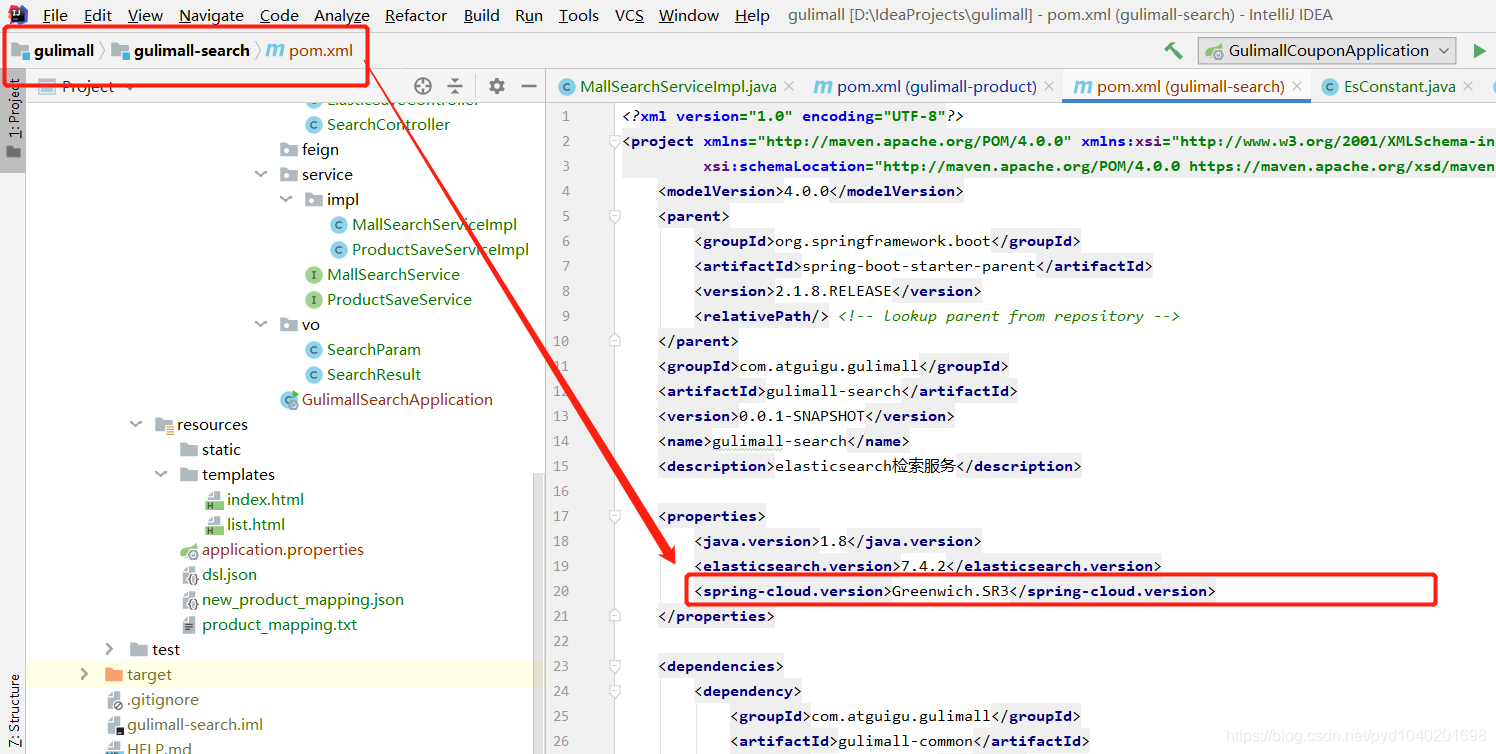Screen dimensions: 1496x754
Task: Close the EsConstant.java tab
Action: click(1469, 87)
